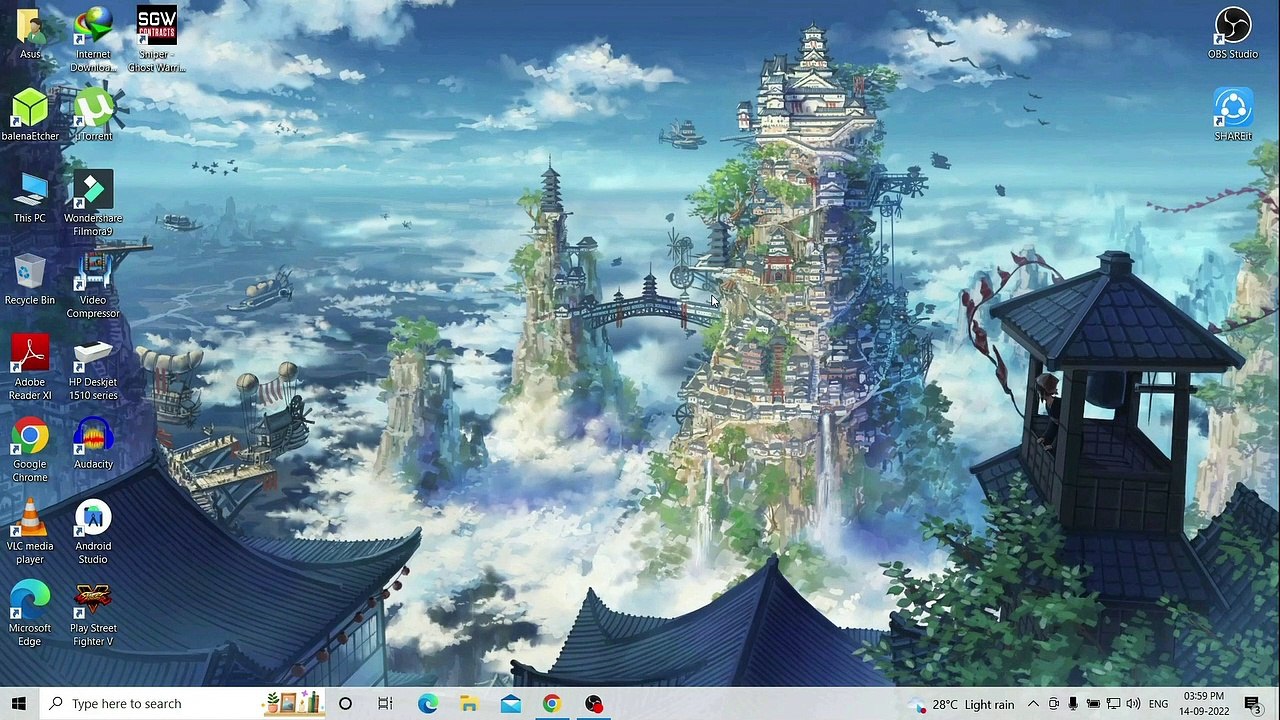Launch balenaEtcher from desktop

(30, 115)
